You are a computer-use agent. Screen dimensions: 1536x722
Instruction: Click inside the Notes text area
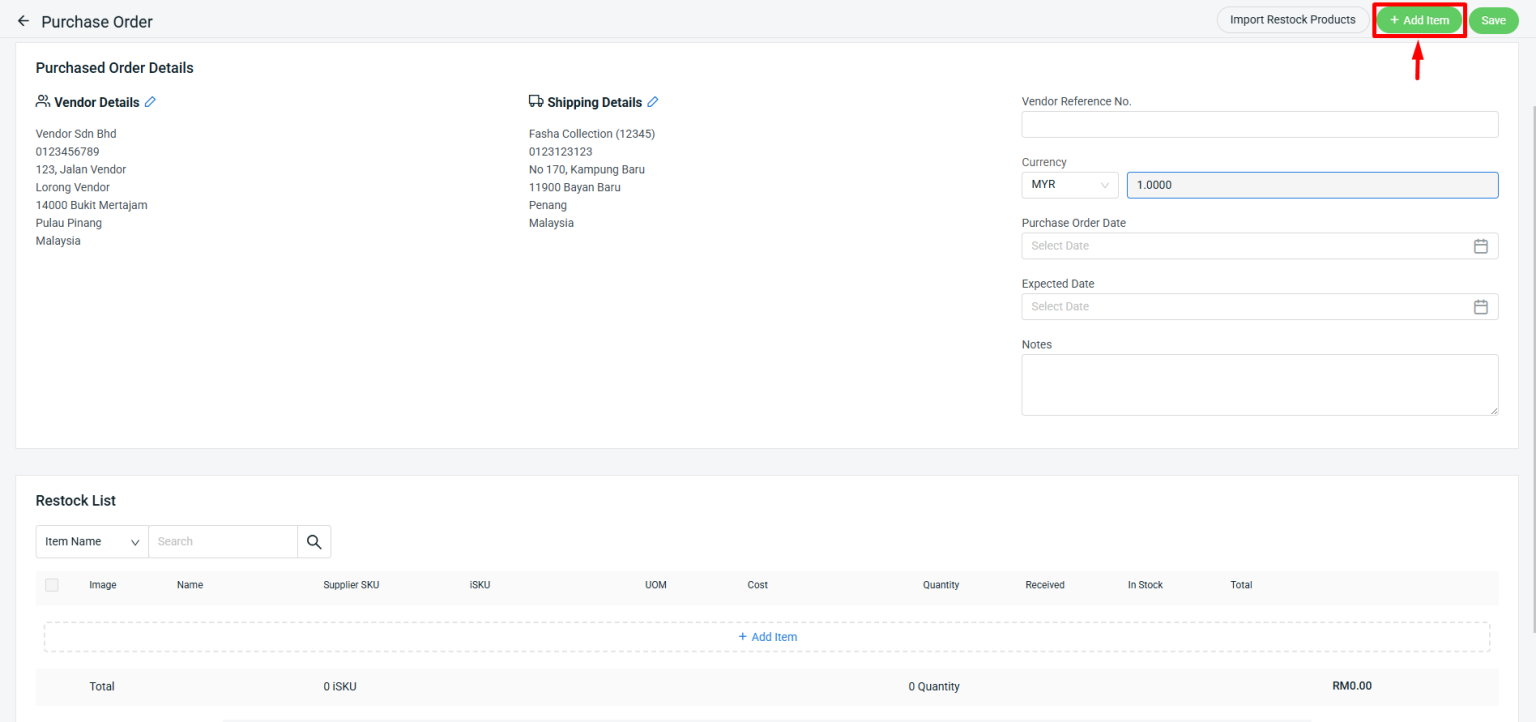pyautogui.click(x=1259, y=384)
